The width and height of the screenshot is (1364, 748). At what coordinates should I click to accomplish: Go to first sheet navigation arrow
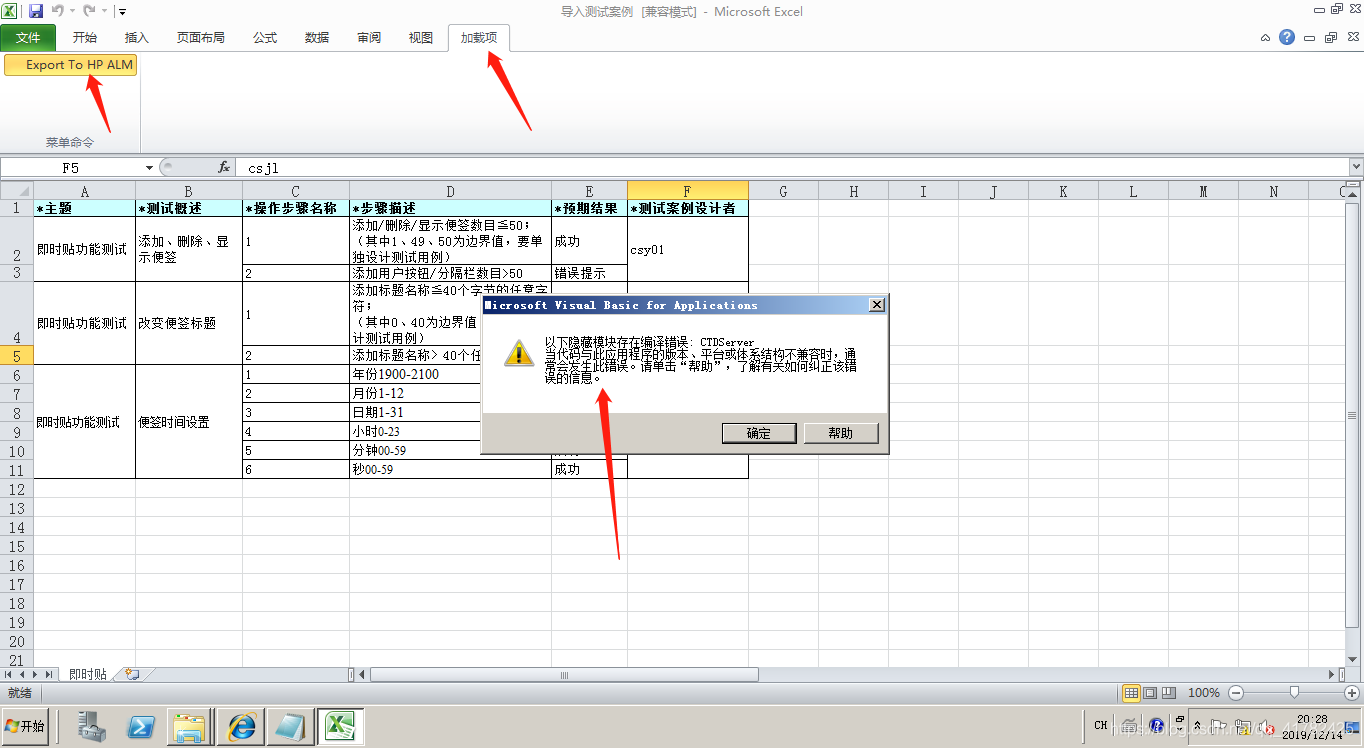pyautogui.click(x=9, y=675)
